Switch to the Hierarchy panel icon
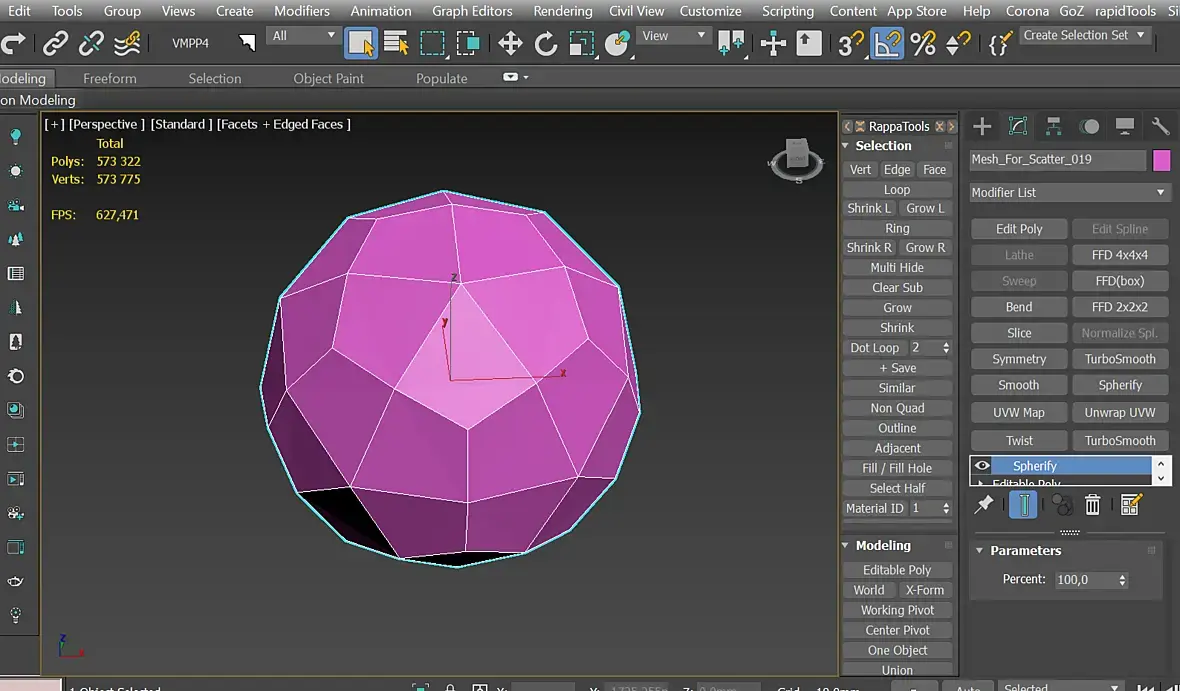 (1054, 126)
